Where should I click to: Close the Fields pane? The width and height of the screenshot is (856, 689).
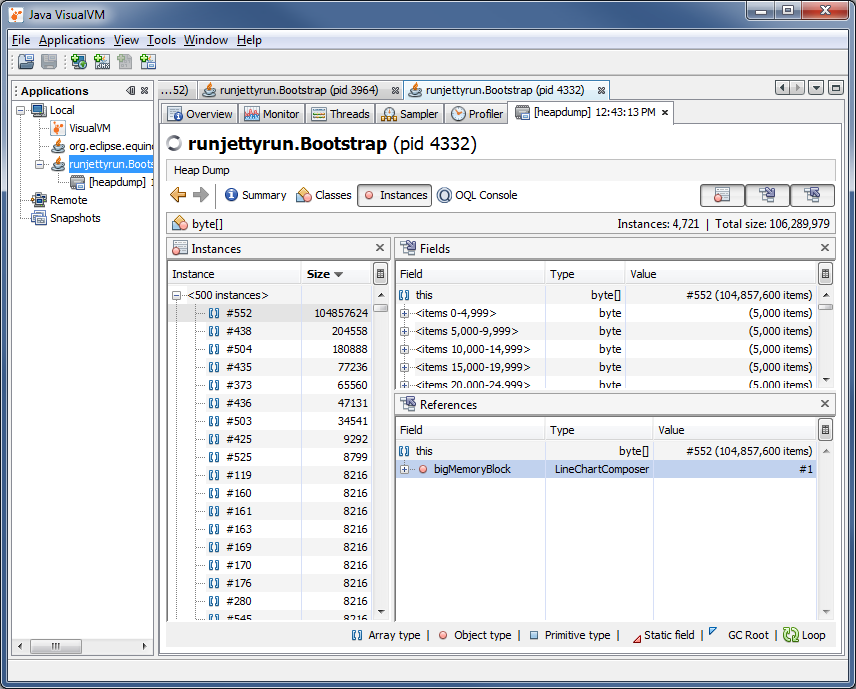[825, 248]
